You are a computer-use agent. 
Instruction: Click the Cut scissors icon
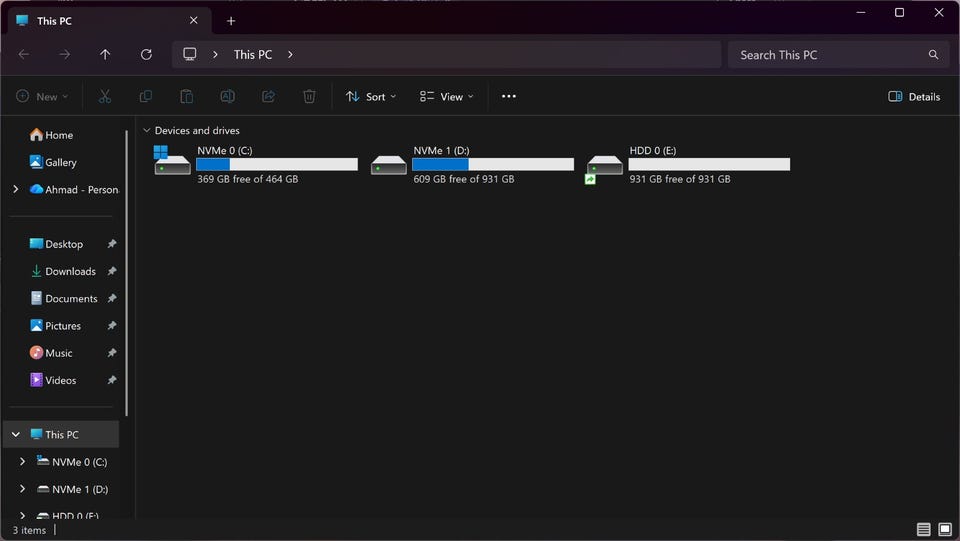point(105,96)
